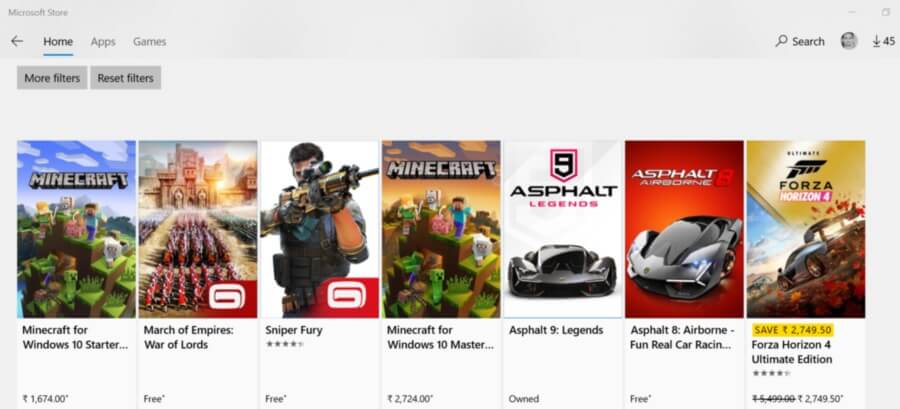Minimize the Microsoft Store window

point(852,12)
